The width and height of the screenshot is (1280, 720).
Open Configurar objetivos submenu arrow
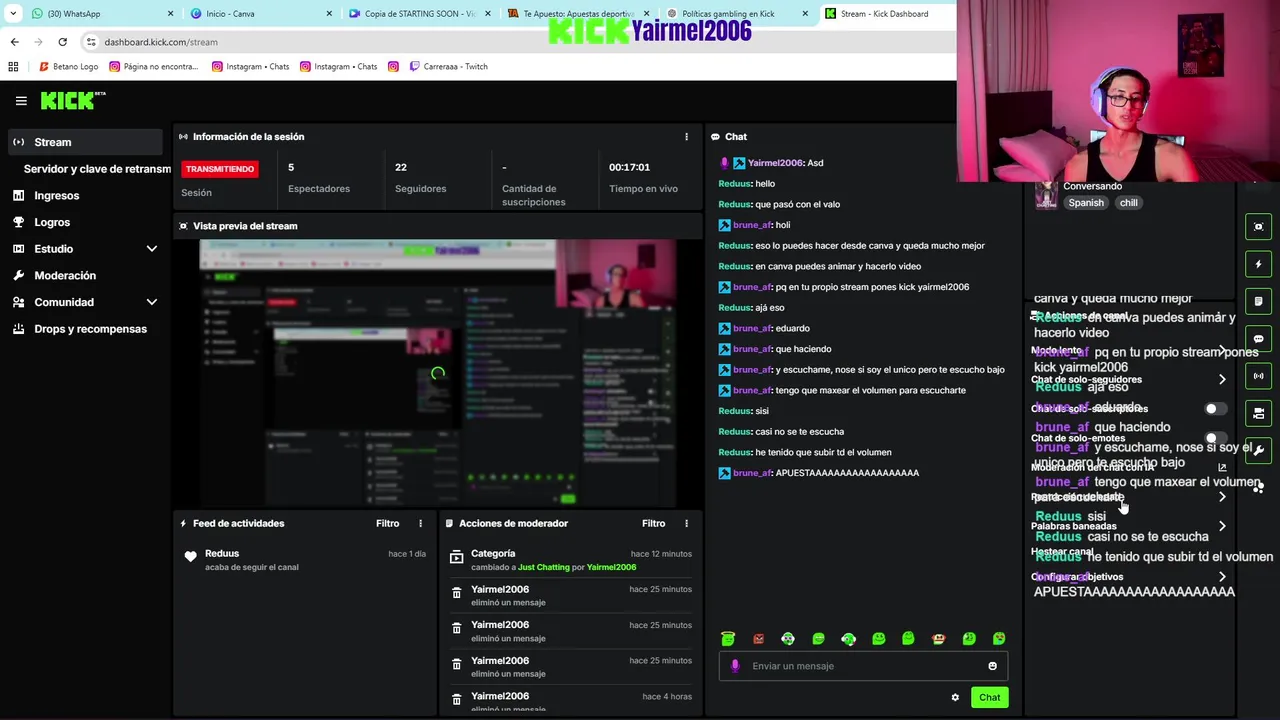click(1222, 577)
